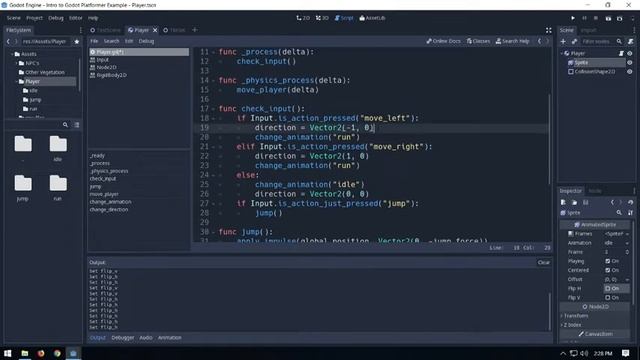640x360 pixels.
Task: Collapse the Player node in Scene tree
Action: click(562, 53)
